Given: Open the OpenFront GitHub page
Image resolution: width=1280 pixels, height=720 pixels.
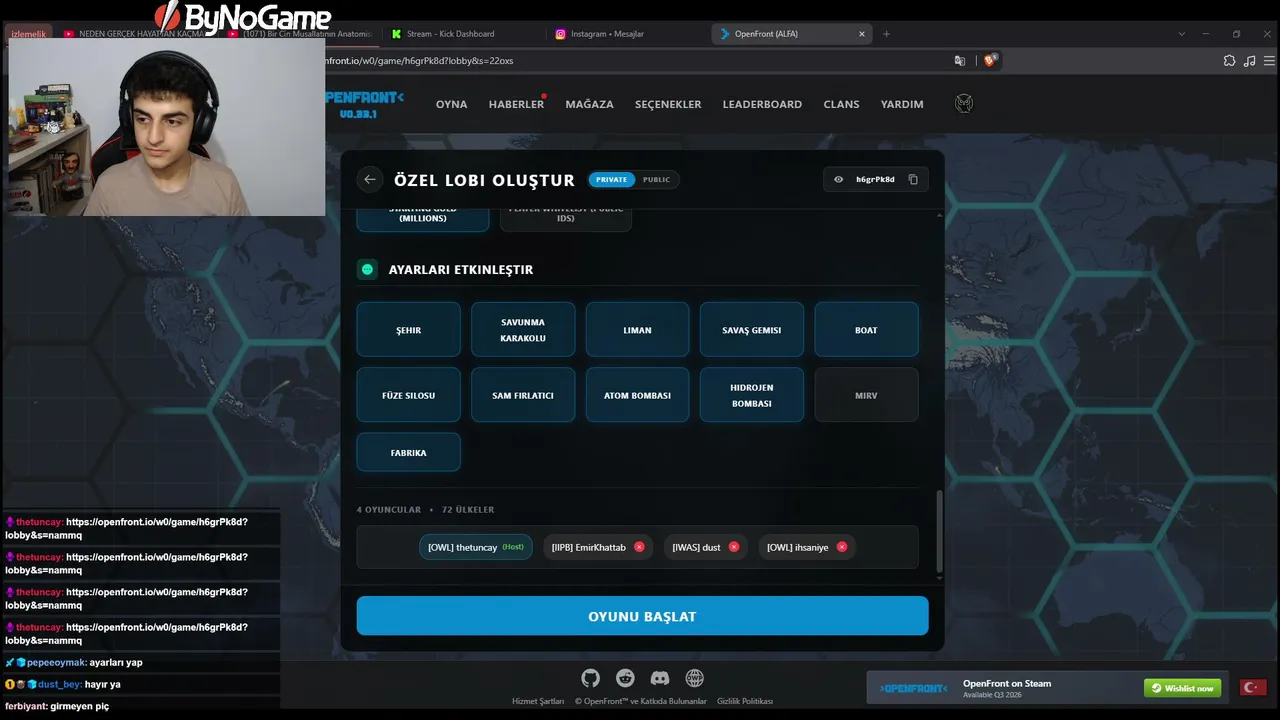Looking at the screenshot, I should click(x=591, y=678).
